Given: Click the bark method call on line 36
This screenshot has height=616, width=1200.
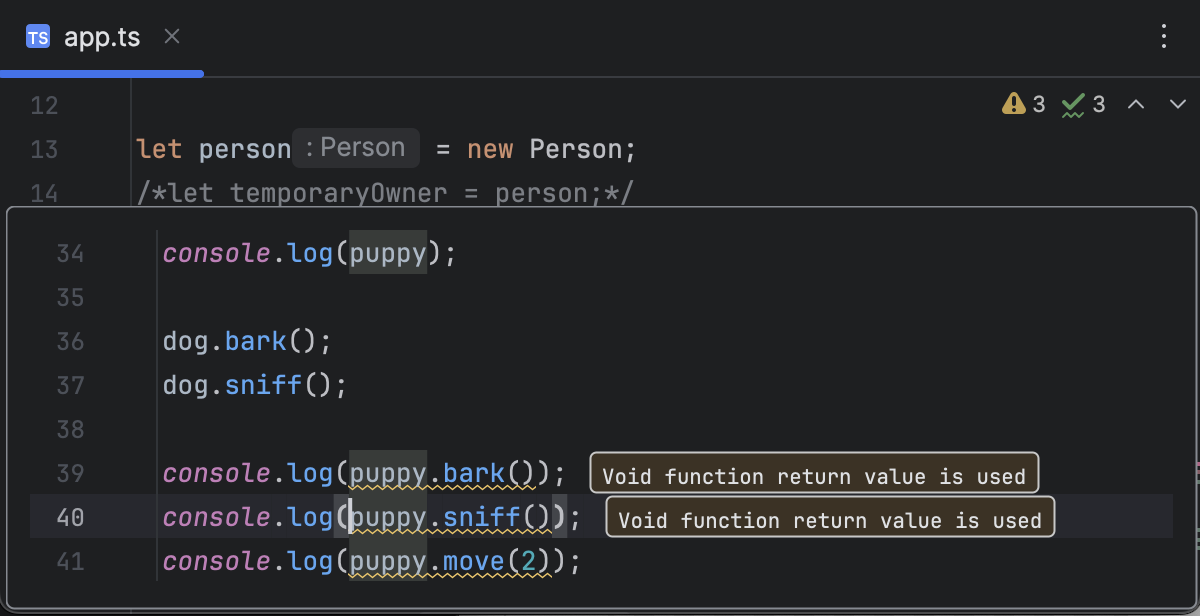Looking at the screenshot, I should (255, 341).
